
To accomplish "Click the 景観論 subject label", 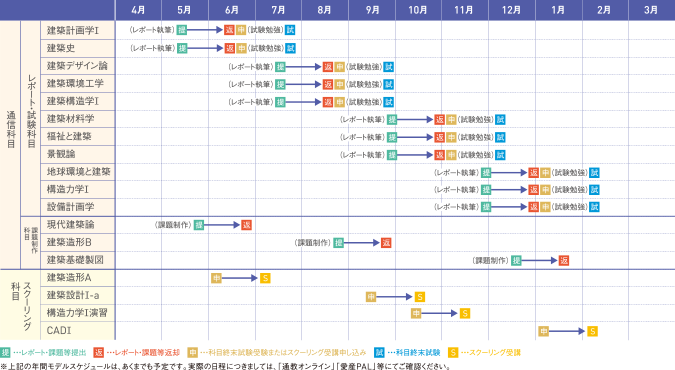I will tap(61, 154).
